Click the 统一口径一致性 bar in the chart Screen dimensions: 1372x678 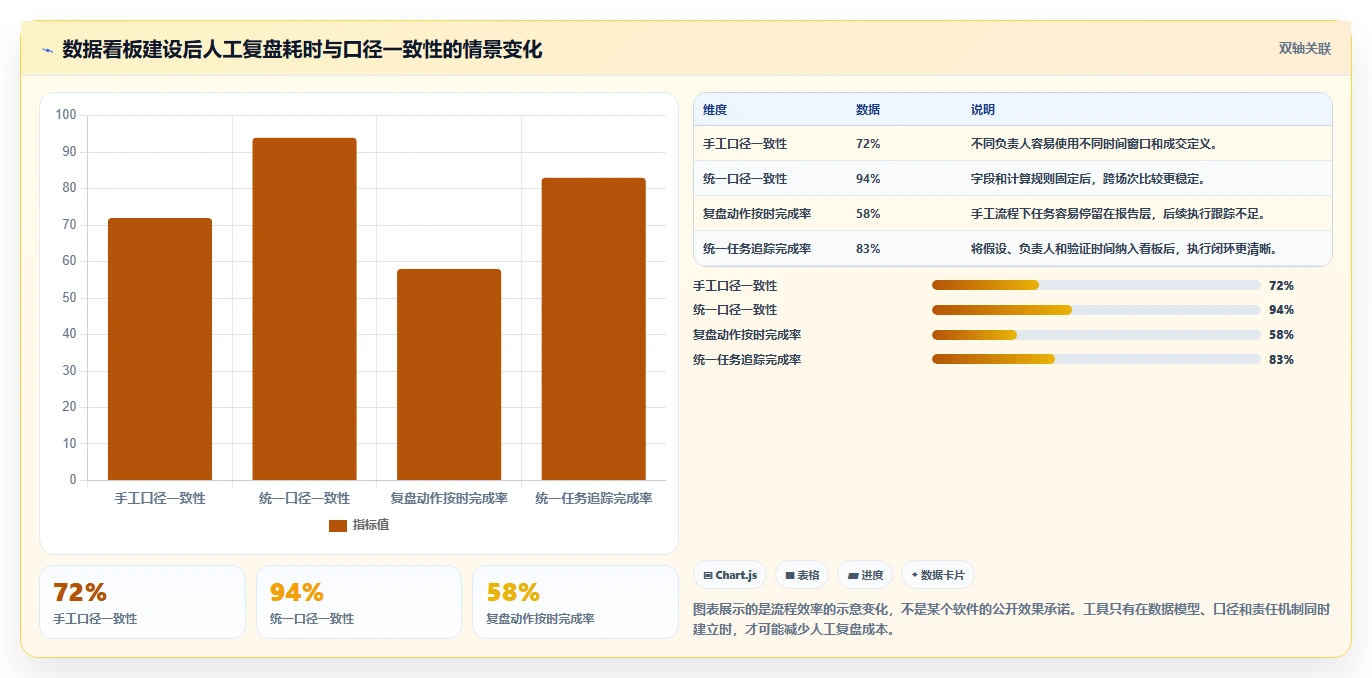point(304,309)
